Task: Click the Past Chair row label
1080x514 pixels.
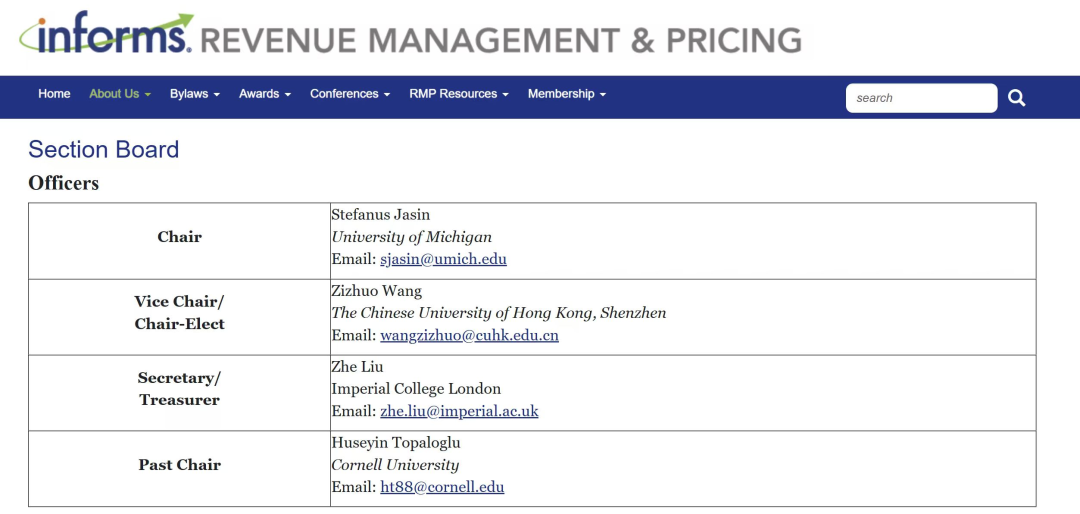Action: click(x=179, y=465)
